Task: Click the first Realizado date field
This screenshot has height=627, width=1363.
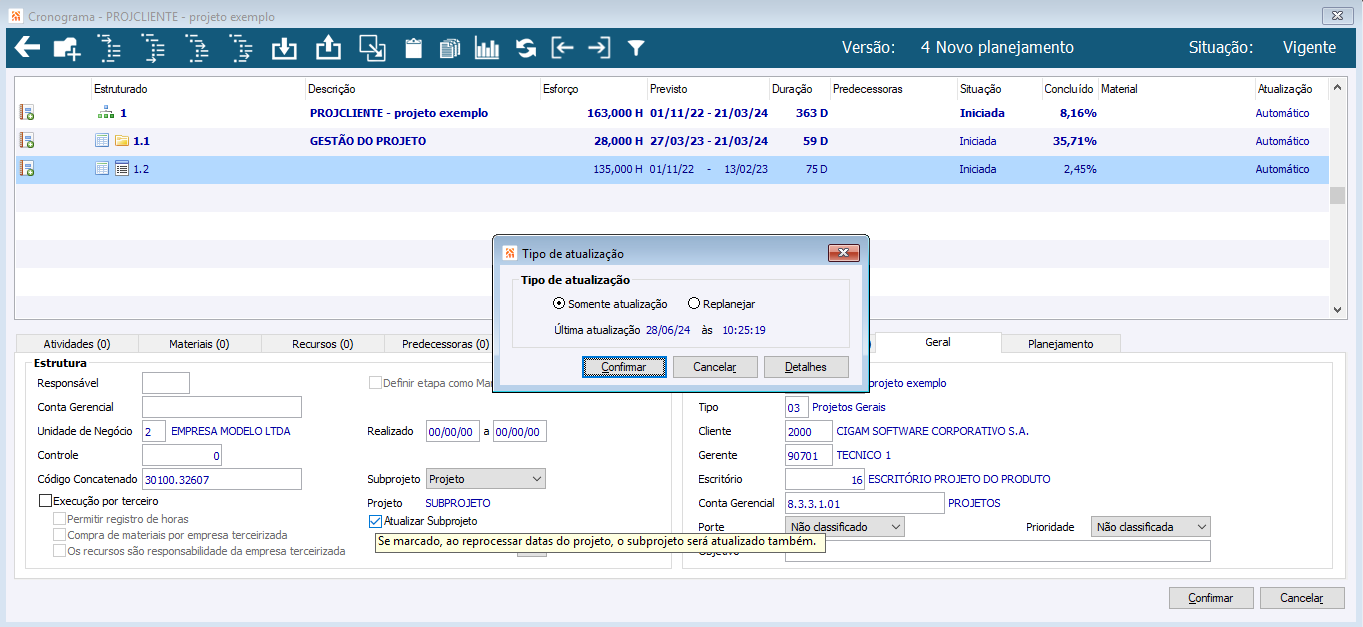Action: [x=453, y=432]
